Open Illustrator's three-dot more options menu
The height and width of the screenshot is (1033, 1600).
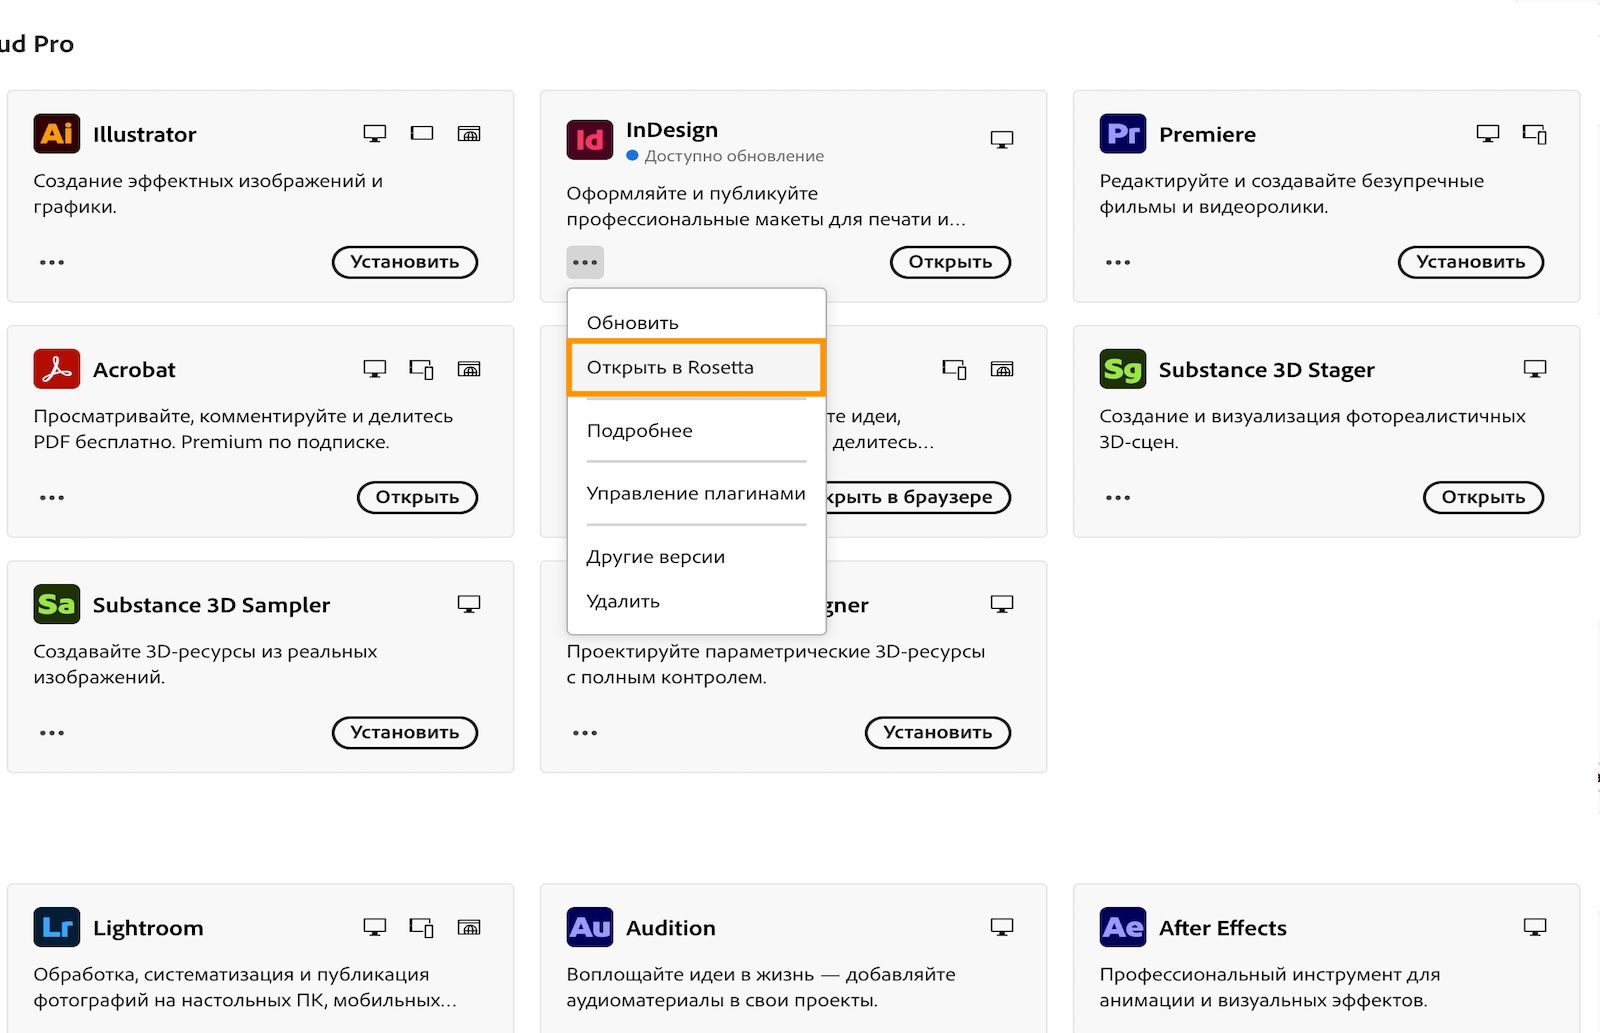52,262
